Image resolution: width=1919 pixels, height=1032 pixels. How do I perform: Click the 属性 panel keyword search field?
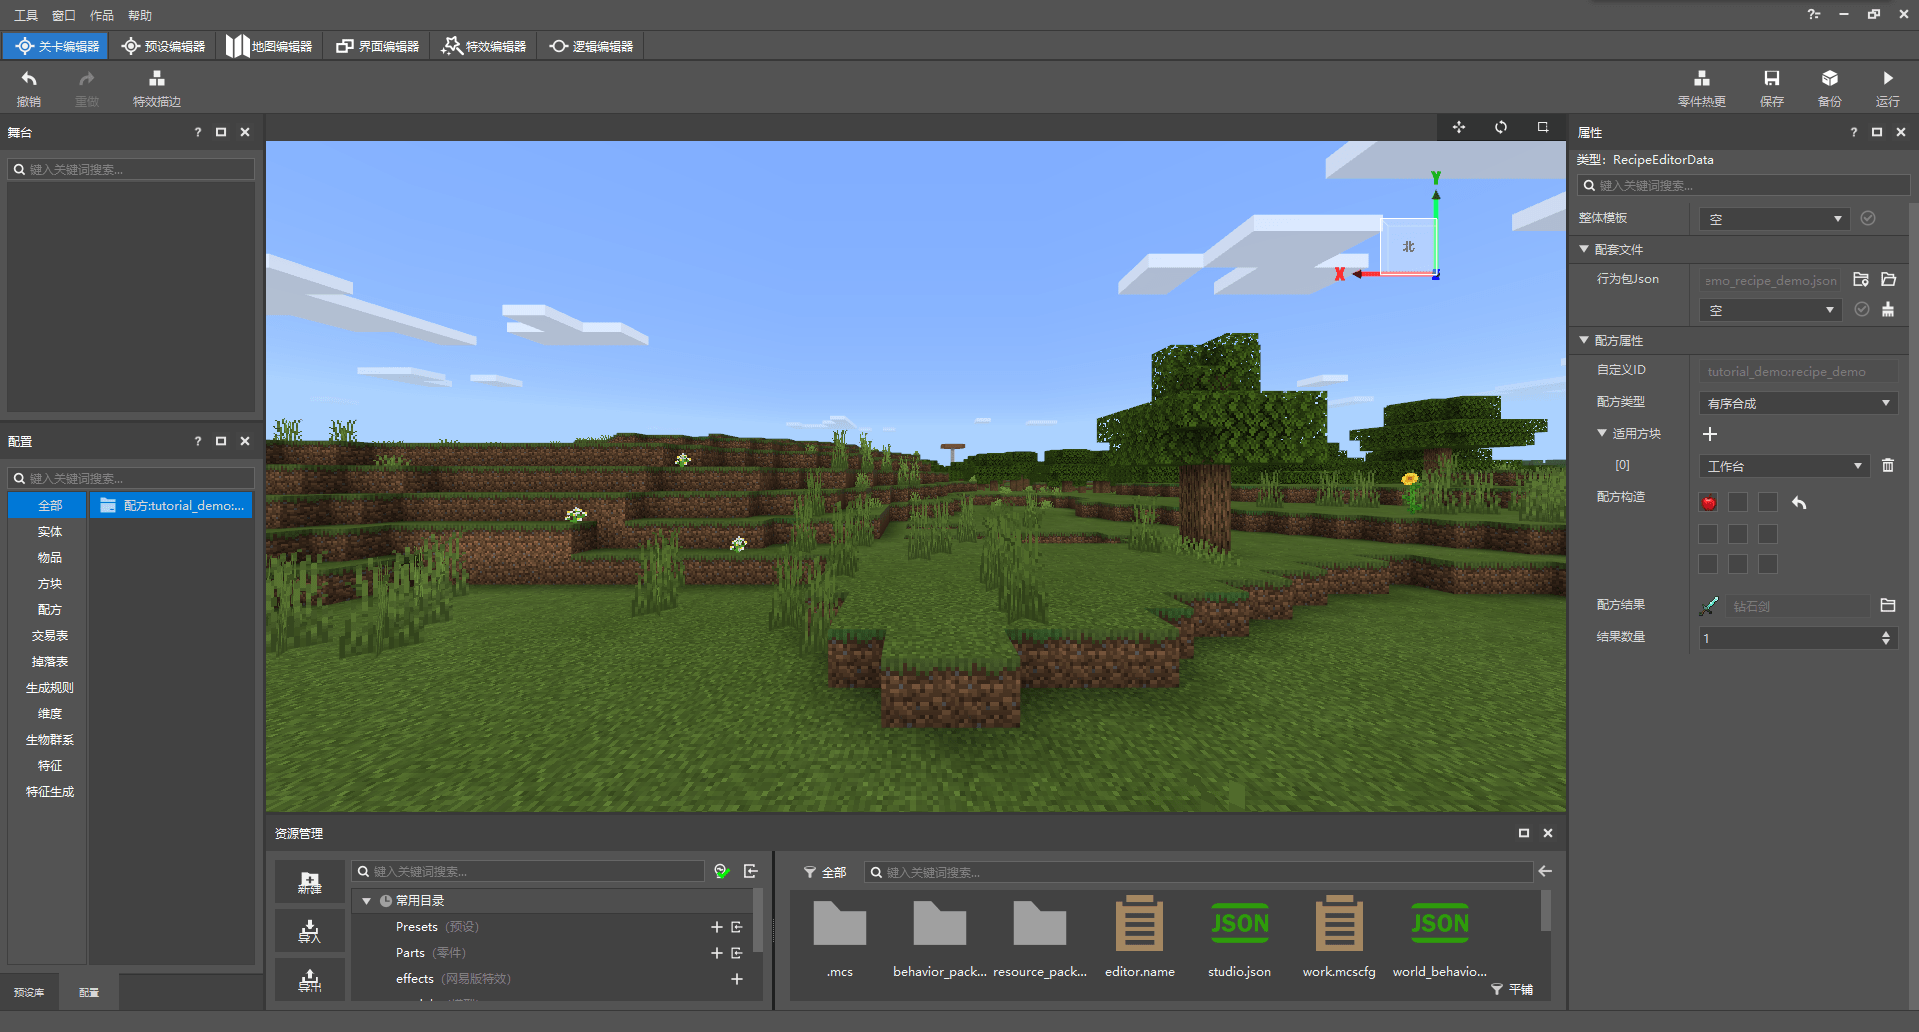click(1744, 185)
